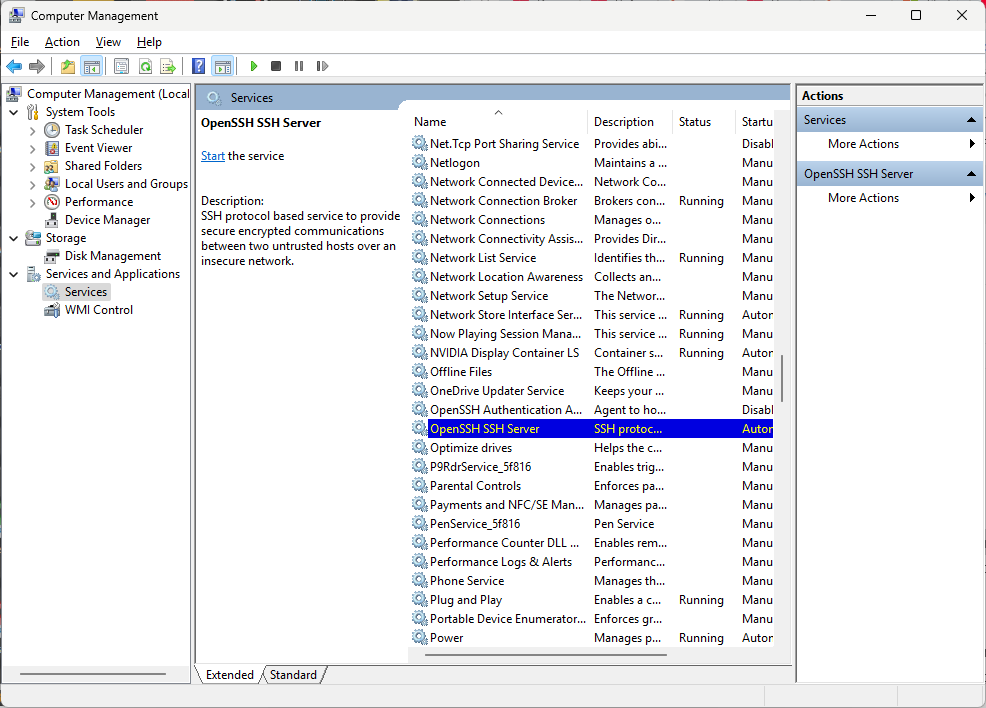Viewport: 986px width, 708px height.
Task: Click the blue Help question mark icon
Action: tap(198, 66)
